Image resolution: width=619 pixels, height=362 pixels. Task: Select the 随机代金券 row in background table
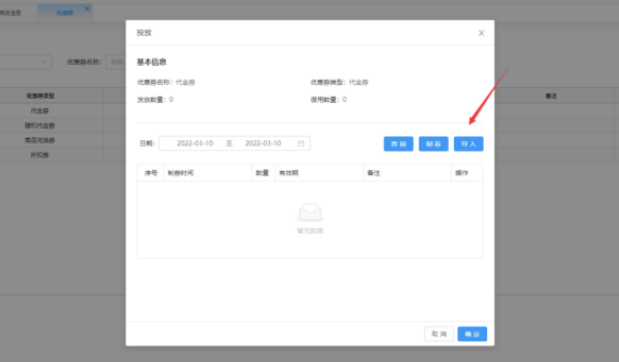tap(39, 126)
